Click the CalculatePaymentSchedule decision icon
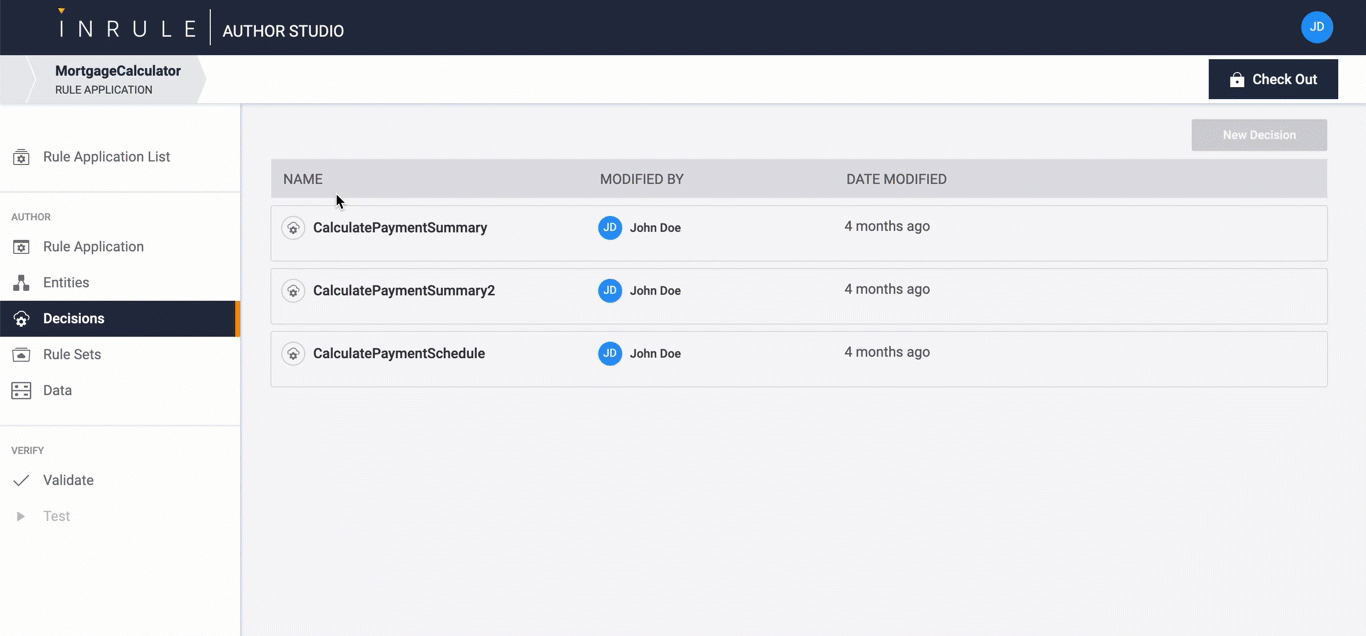 click(x=293, y=353)
